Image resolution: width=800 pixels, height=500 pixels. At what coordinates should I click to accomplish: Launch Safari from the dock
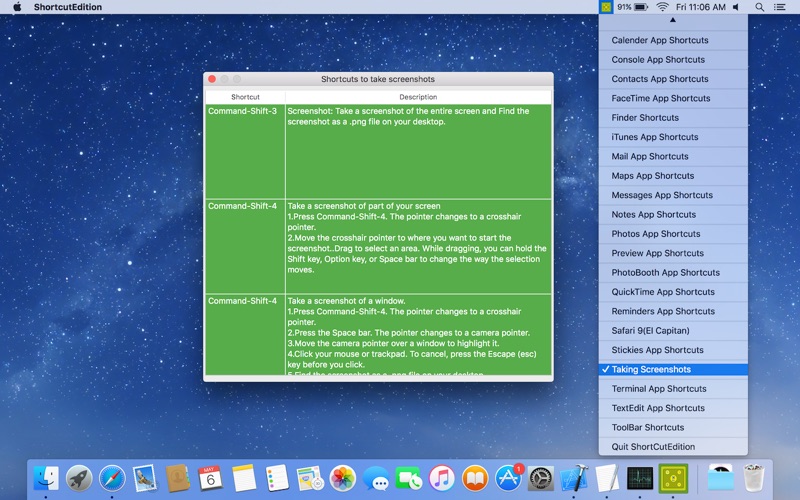[112, 478]
